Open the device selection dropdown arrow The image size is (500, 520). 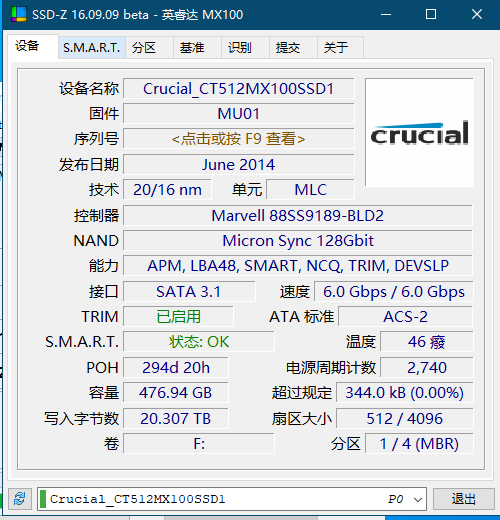point(418,499)
